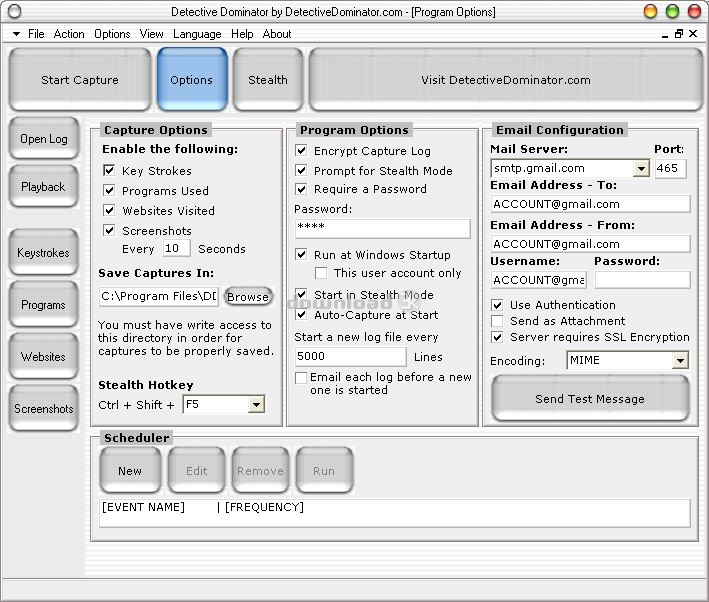This screenshot has width=709, height=602.
Task: Toggle Run at Windows Startup checkbox
Action: coord(301,254)
